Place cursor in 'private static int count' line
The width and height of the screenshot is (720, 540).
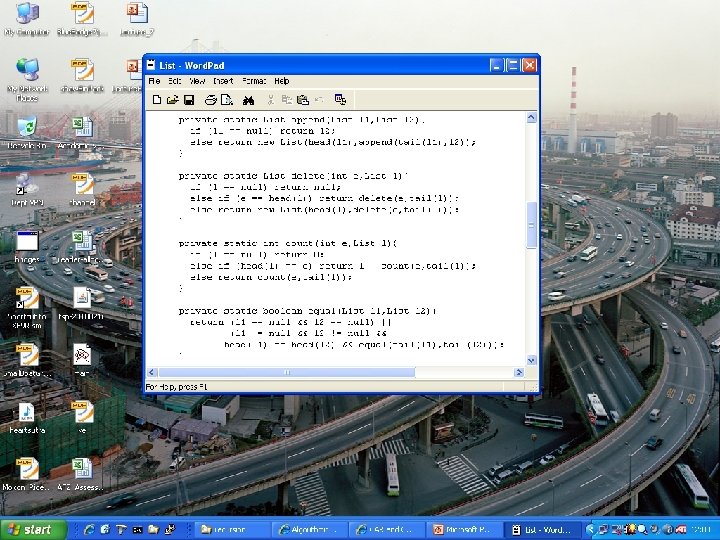(x=288, y=243)
